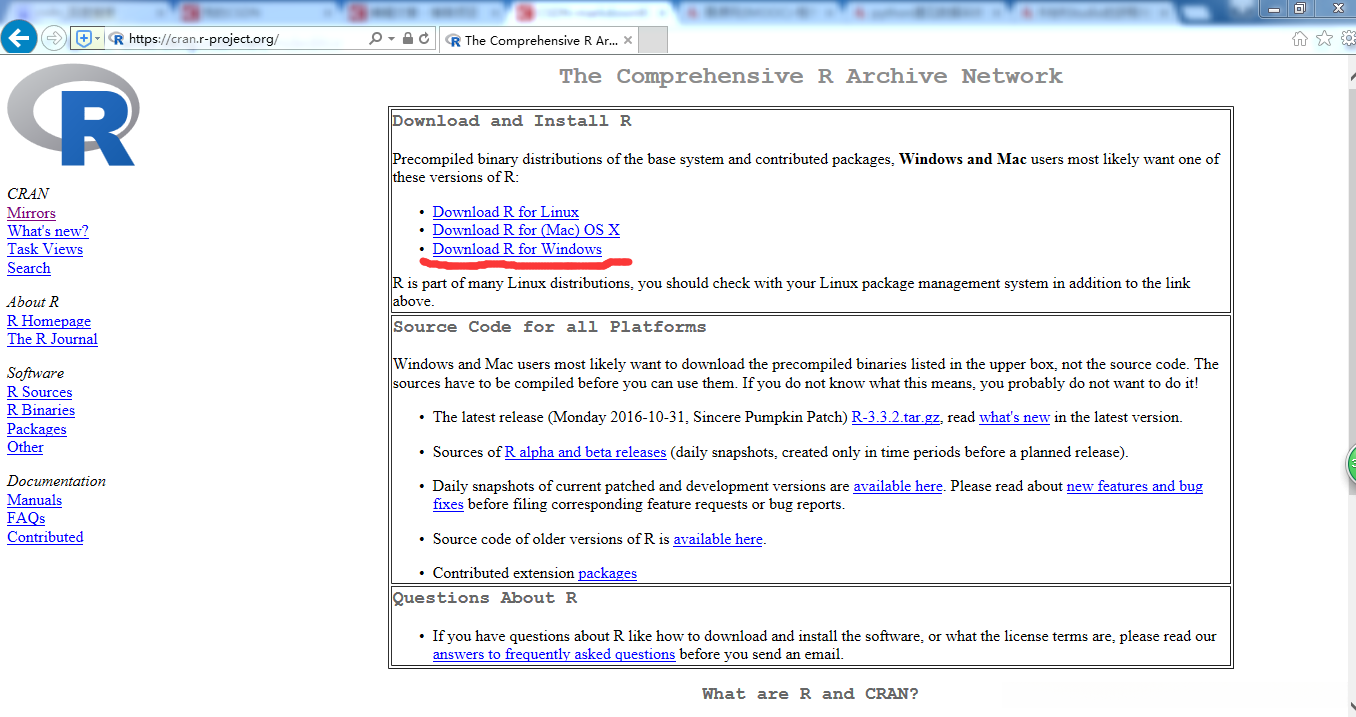Restore down the browser window
Viewport: 1356px width, 717px height.
[x=1299, y=8]
